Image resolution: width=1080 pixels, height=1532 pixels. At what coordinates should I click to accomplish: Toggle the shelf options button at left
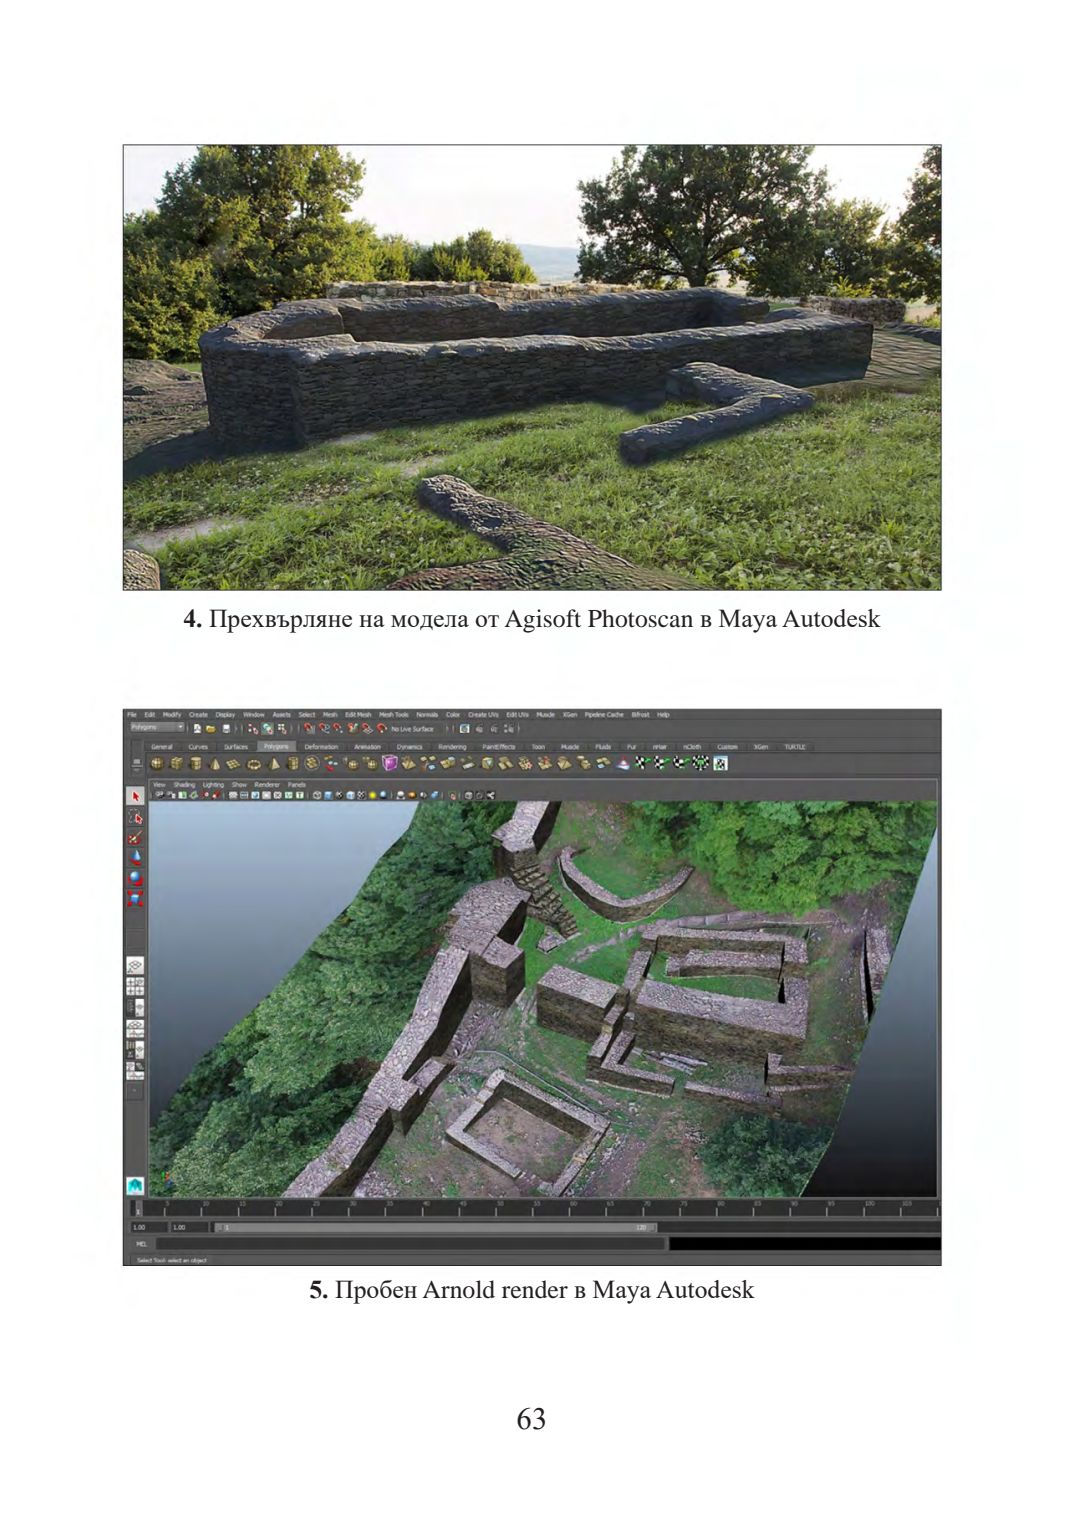[x=136, y=764]
